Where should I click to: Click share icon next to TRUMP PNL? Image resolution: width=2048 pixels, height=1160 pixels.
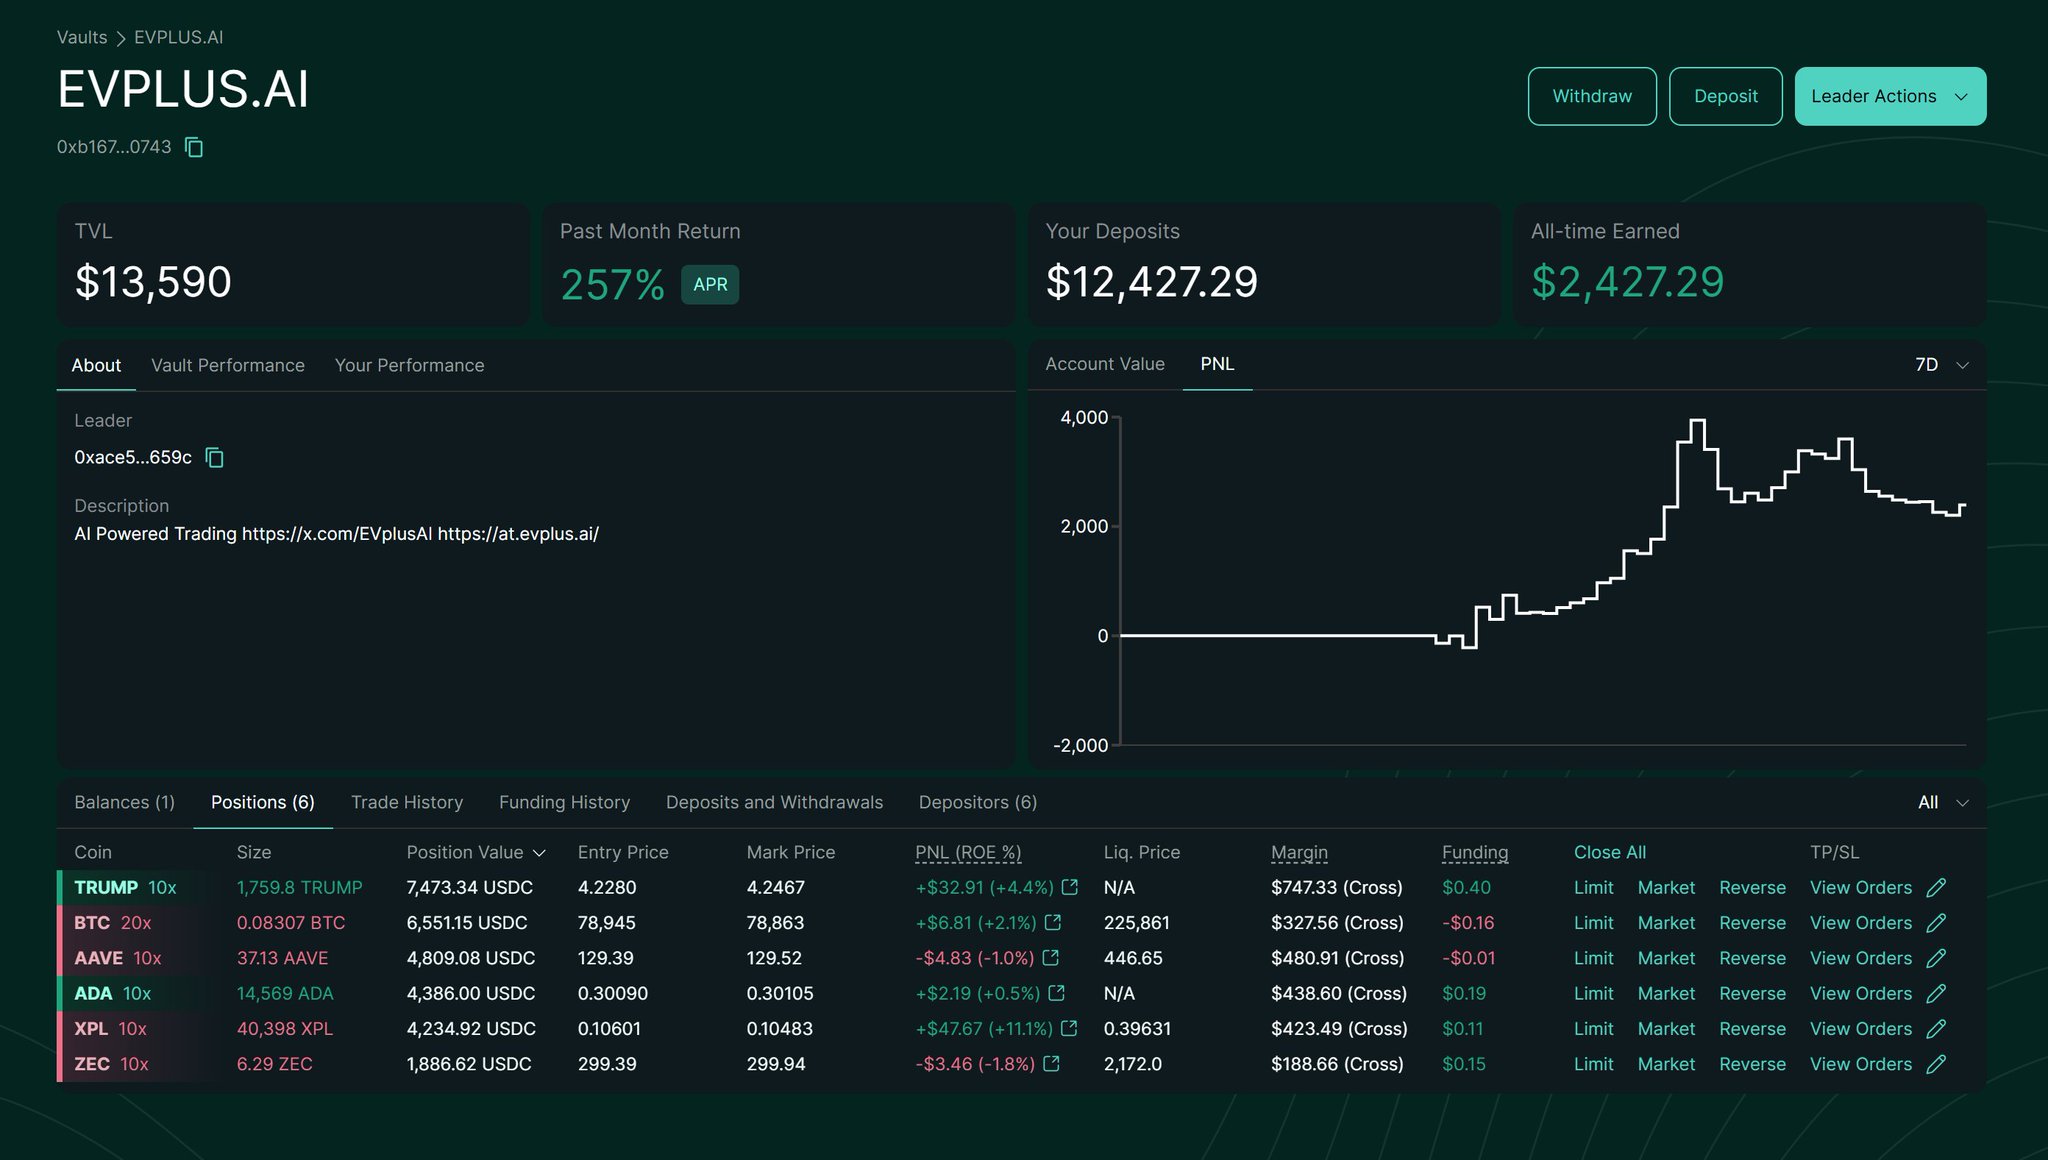(x=1069, y=887)
